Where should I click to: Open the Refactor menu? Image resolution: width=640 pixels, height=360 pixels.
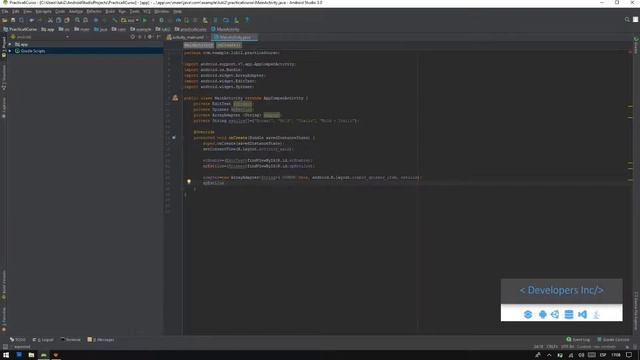[94, 11]
